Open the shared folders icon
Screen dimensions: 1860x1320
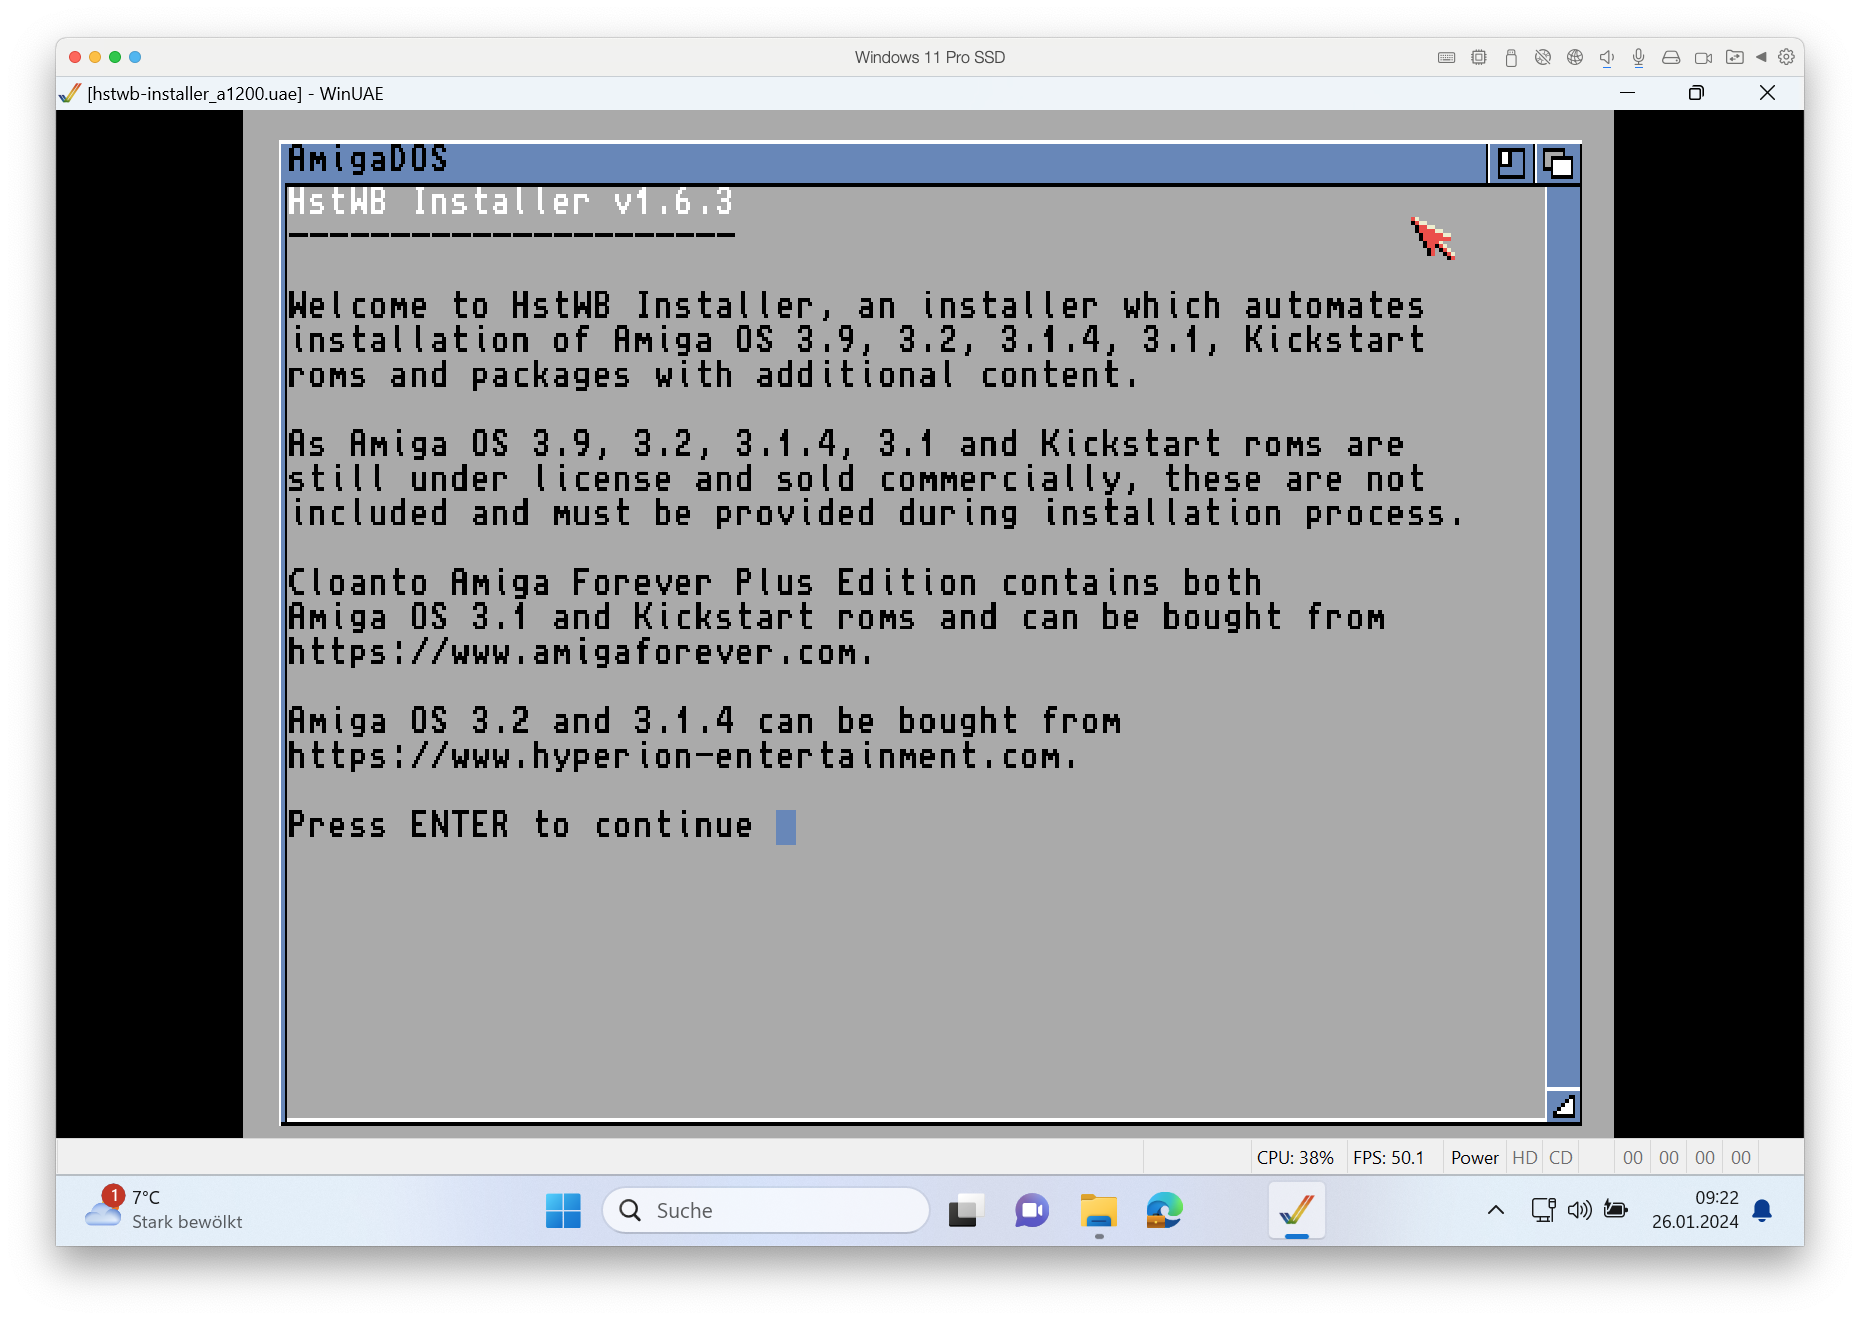1735,58
